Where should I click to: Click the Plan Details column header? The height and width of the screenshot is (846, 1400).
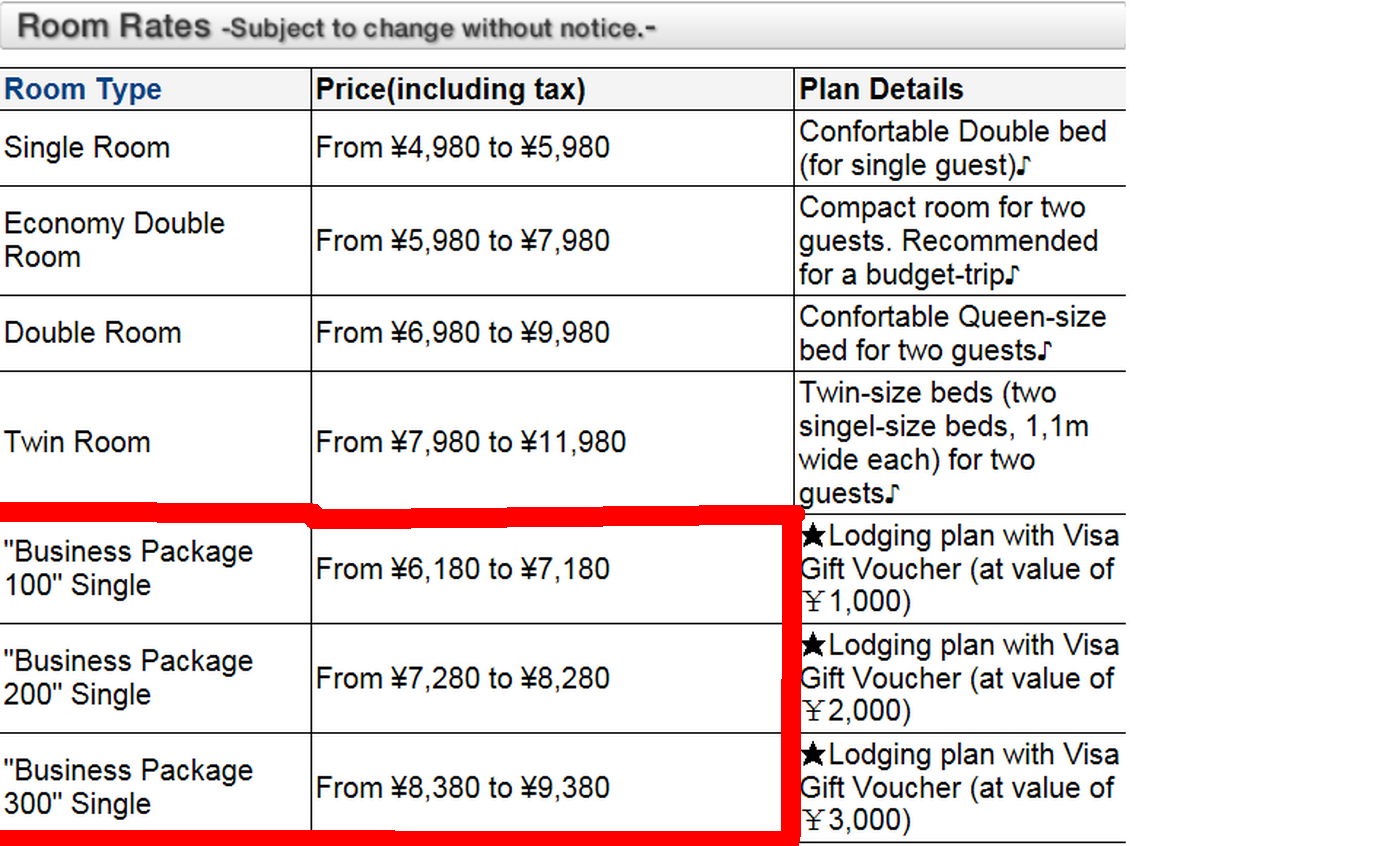pos(881,89)
